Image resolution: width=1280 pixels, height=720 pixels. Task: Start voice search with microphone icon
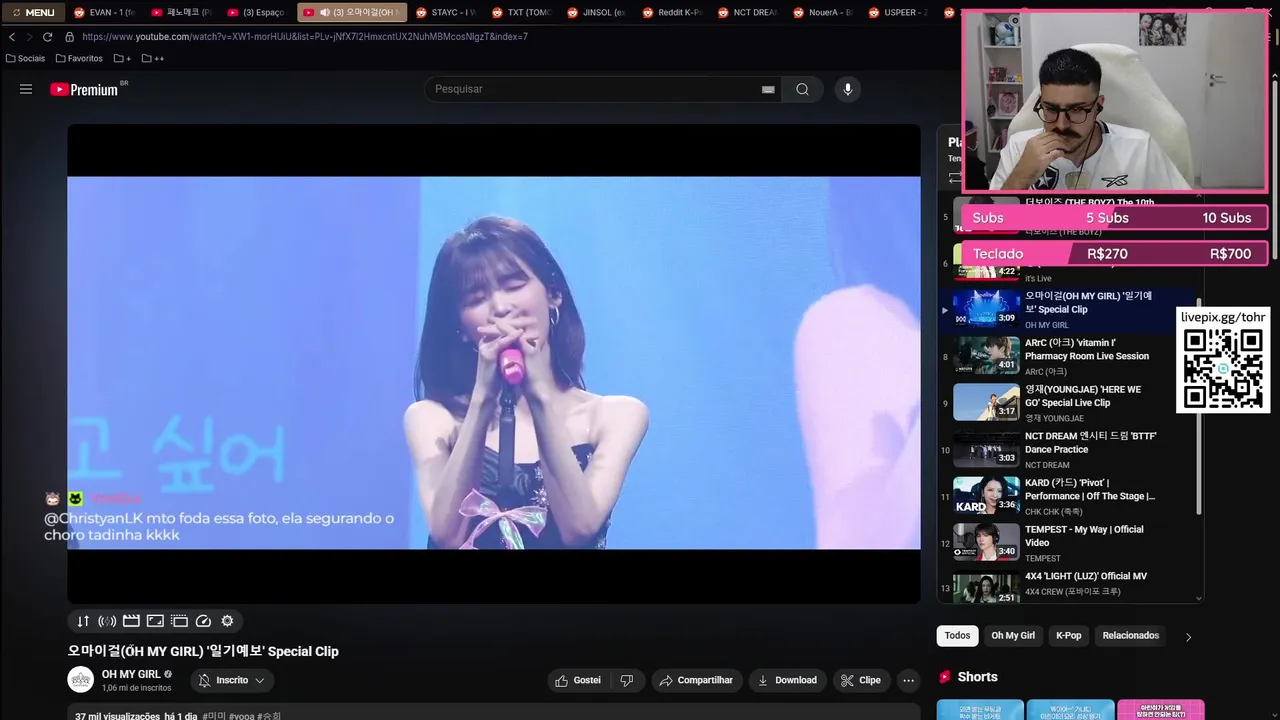tap(848, 89)
